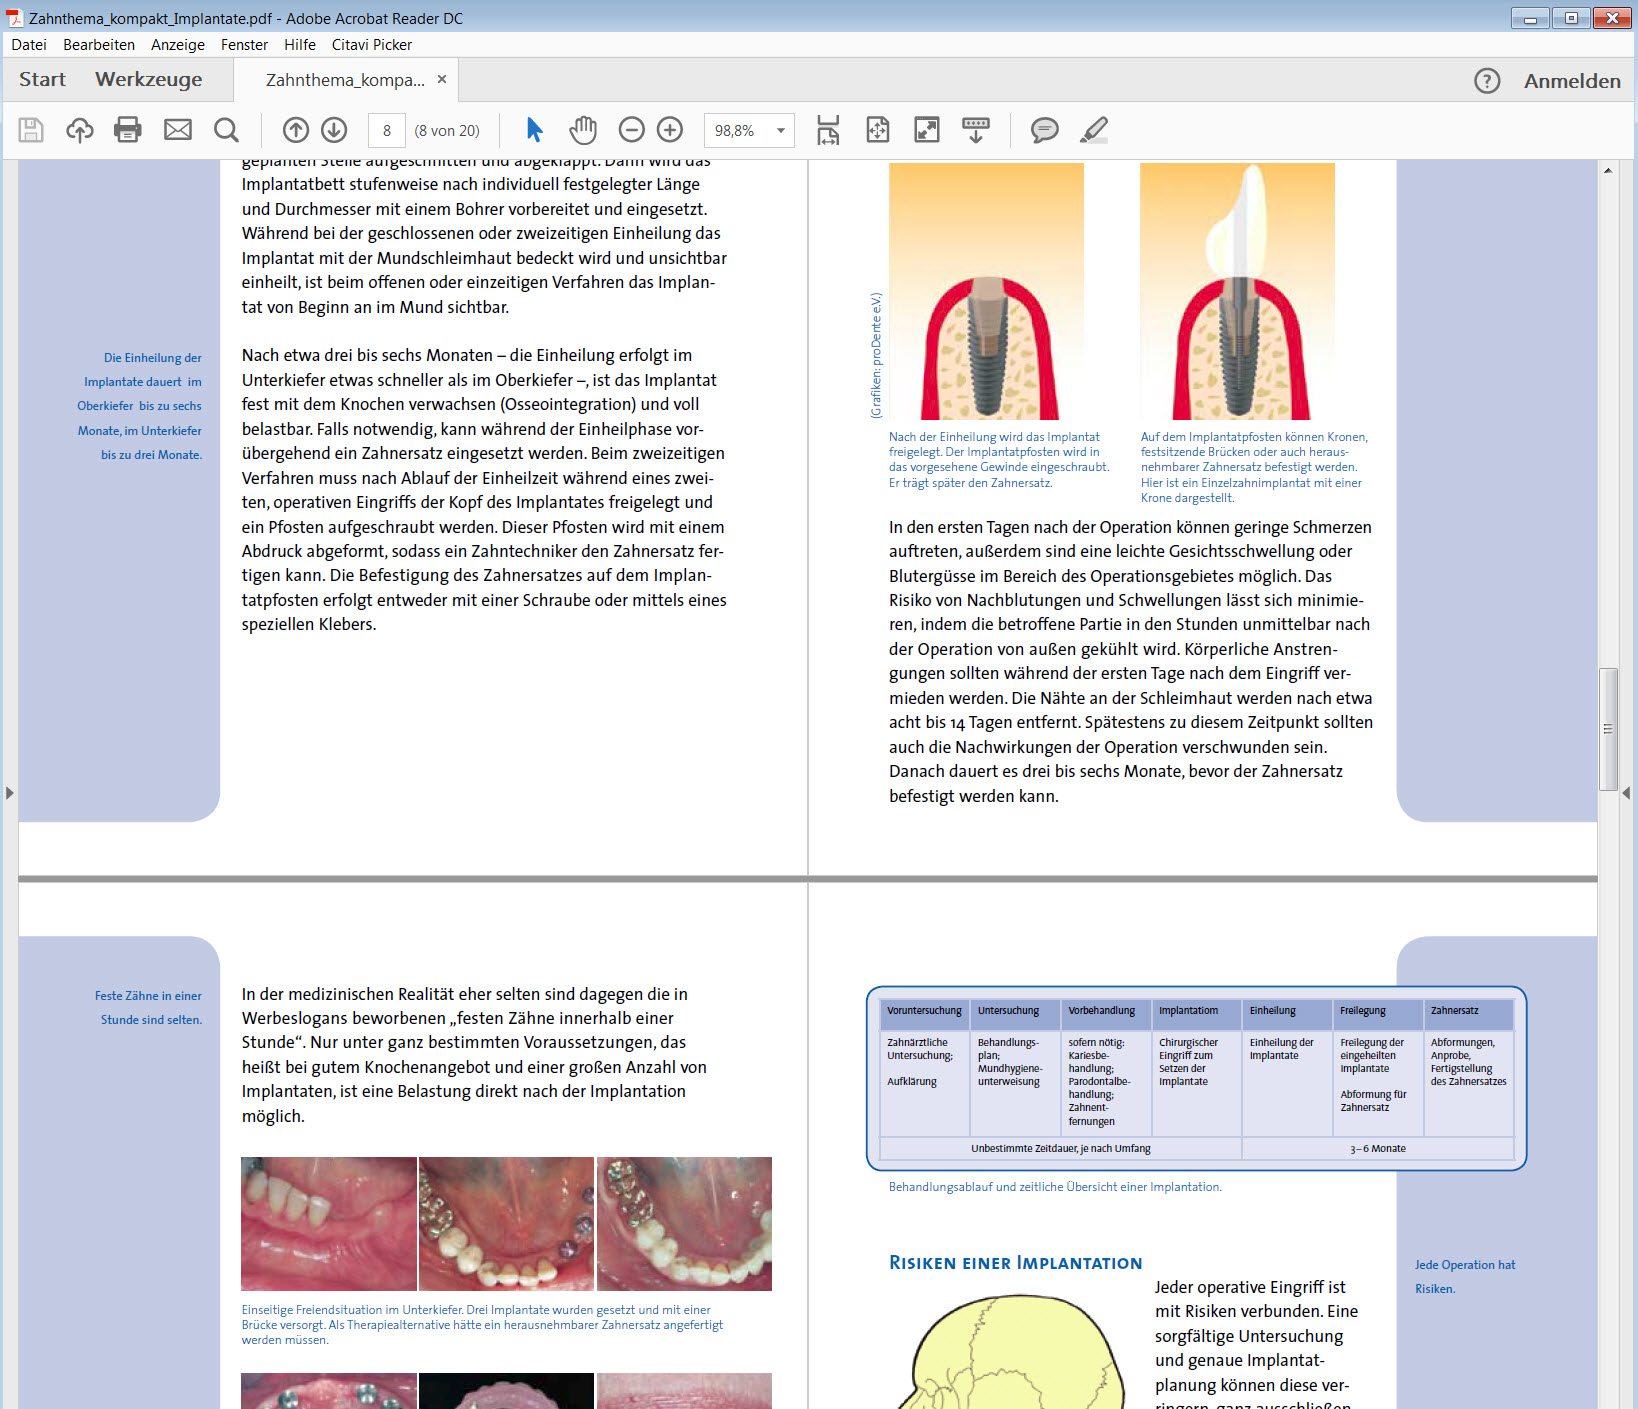Screen dimensions: 1638x1409
Task: Switch to full screen mode icon
Action: pos(927,130)
